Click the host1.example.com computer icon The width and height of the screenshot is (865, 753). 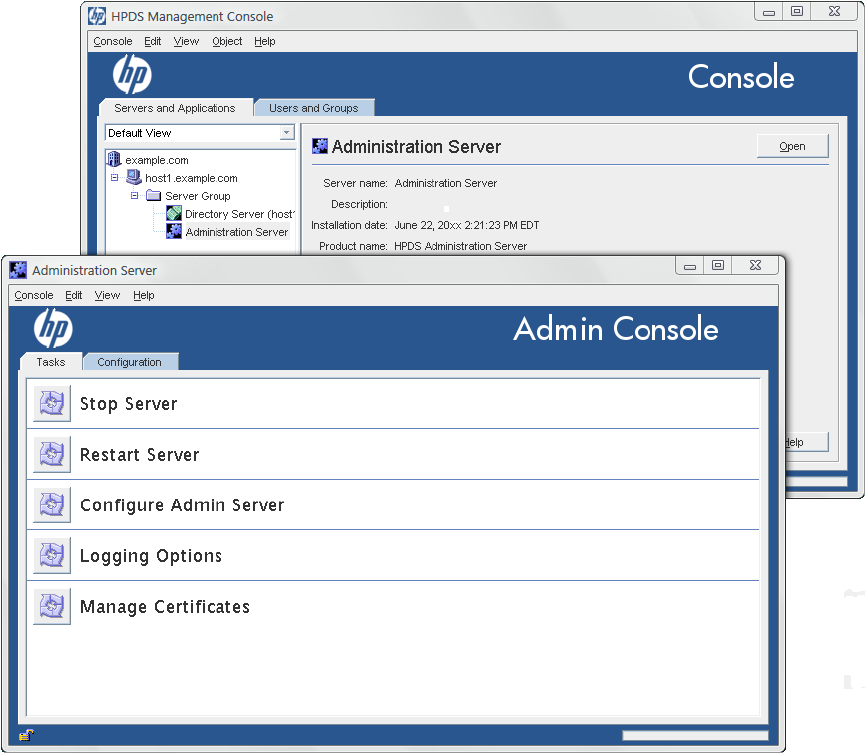pos(134,177)
